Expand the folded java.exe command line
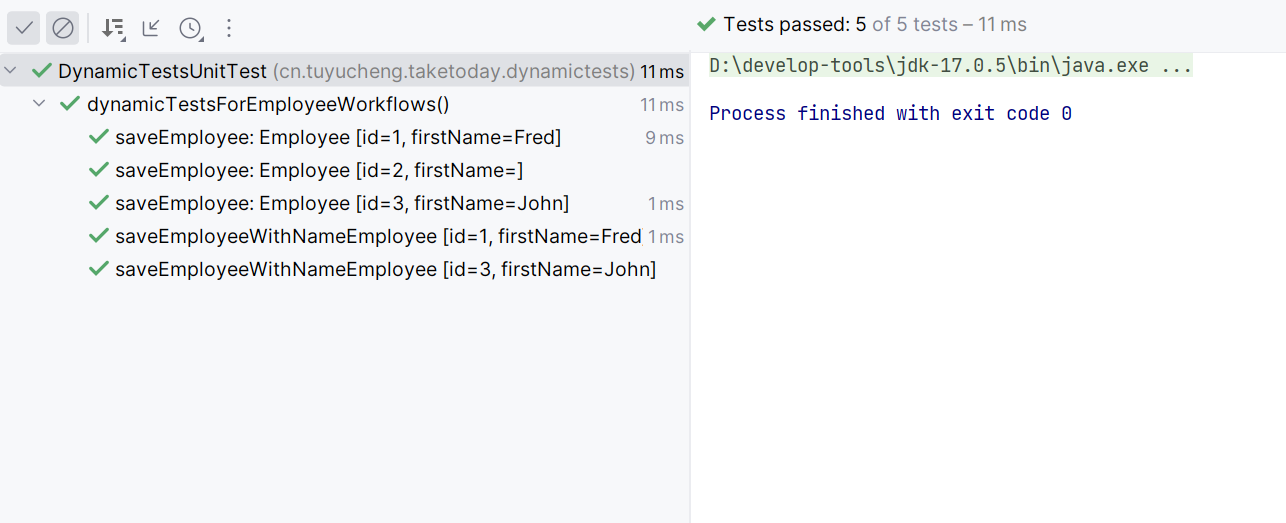The width and height of the screenshot is (1286, 523). [x=1176, y=67]
